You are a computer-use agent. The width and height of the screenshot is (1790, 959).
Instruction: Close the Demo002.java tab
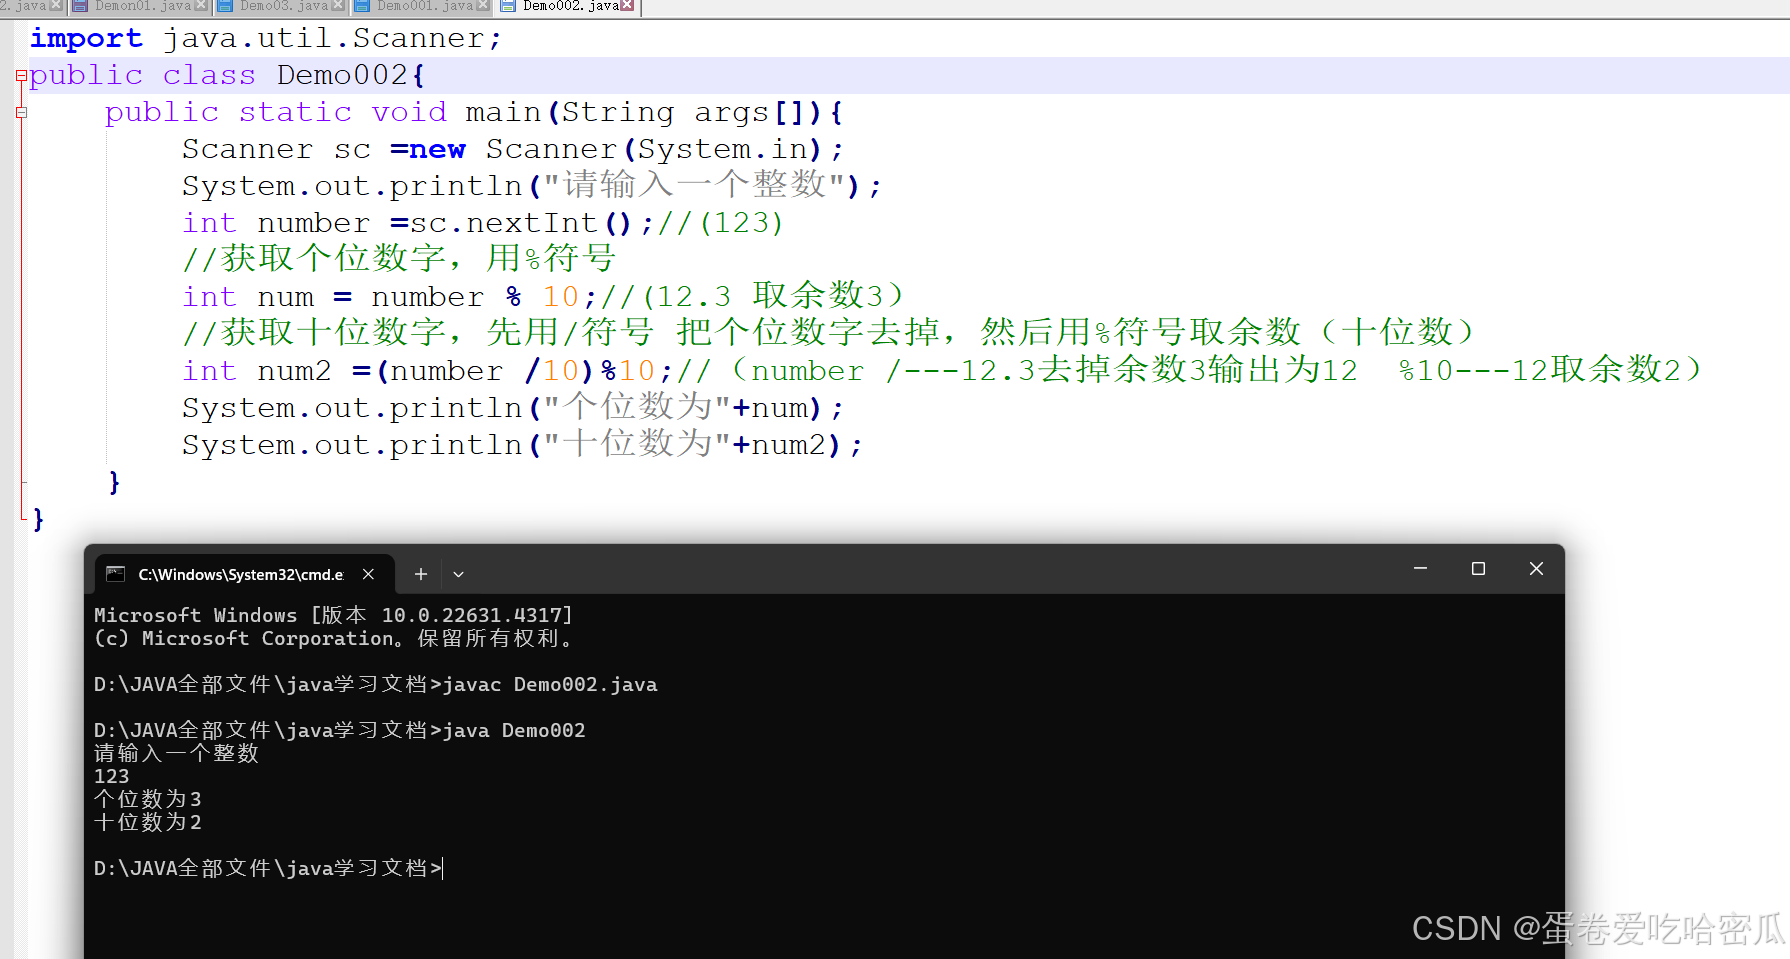[627, 6]
